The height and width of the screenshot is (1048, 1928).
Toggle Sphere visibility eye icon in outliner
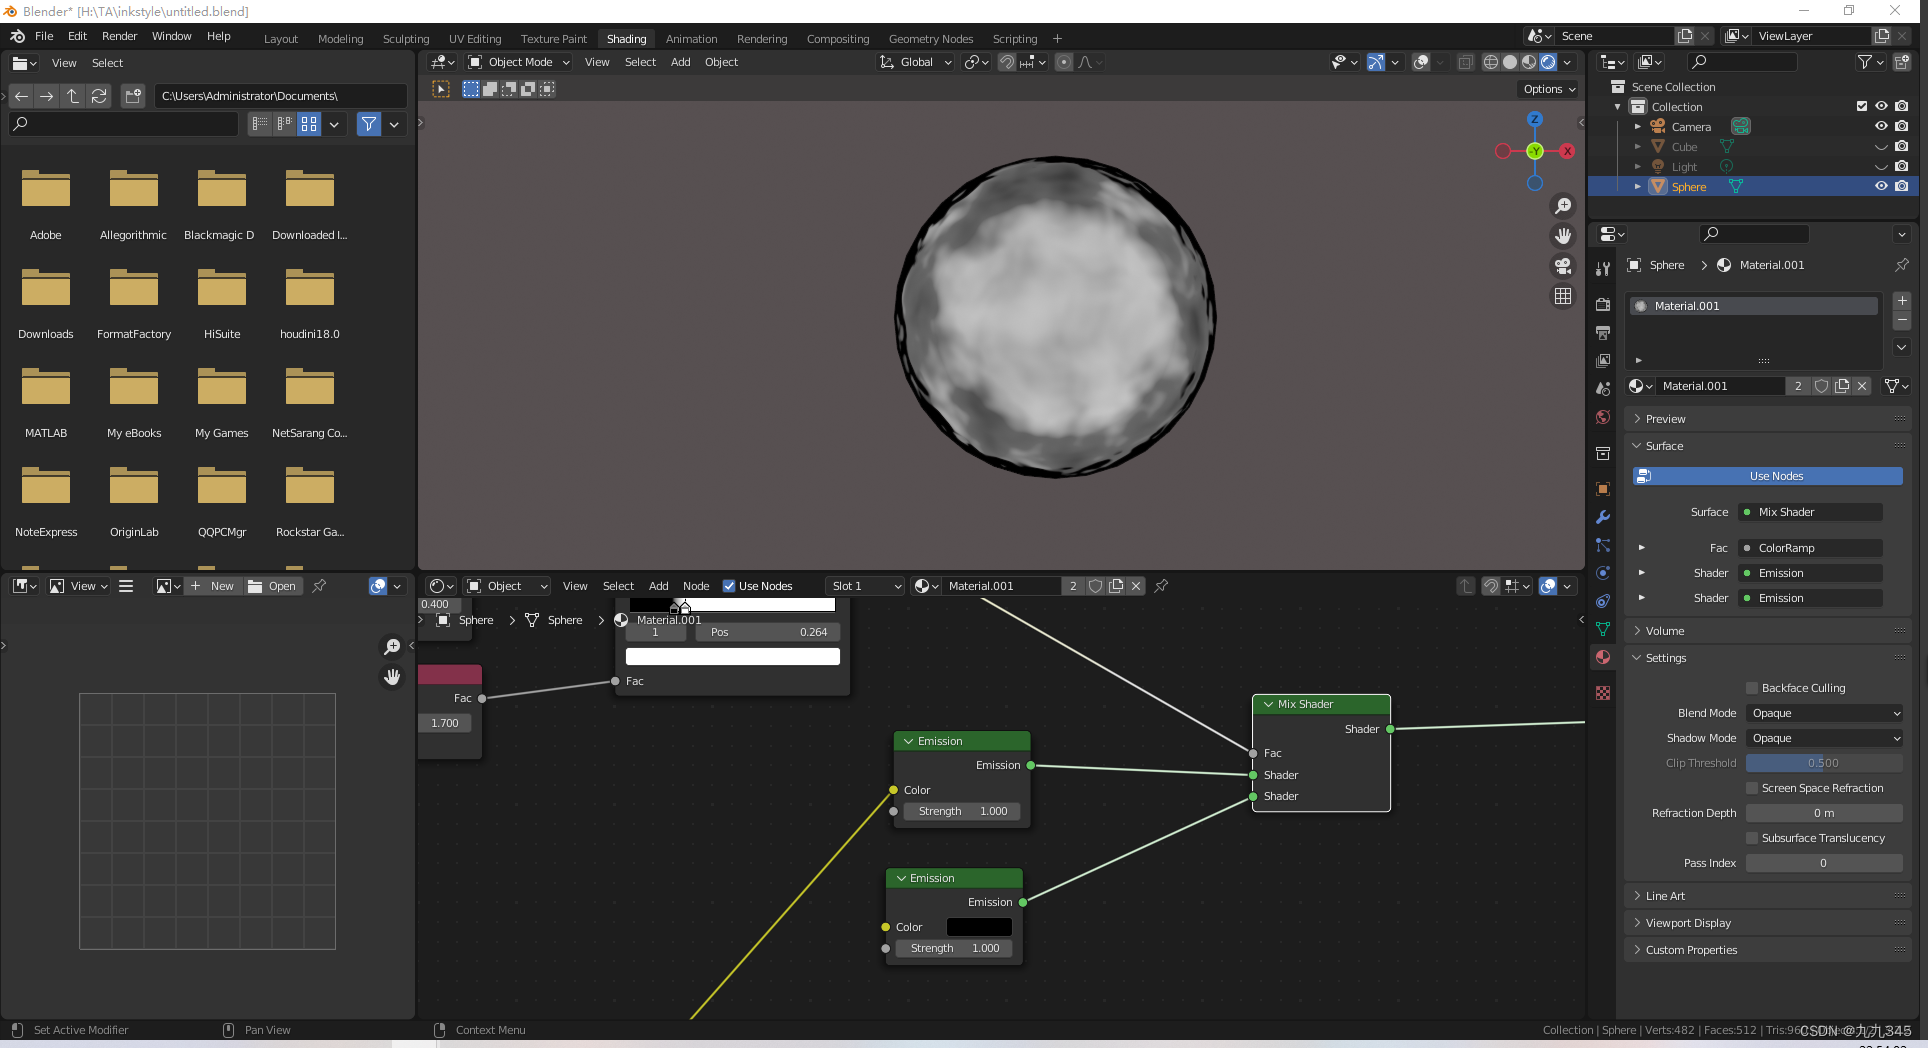click(1881, 186)
